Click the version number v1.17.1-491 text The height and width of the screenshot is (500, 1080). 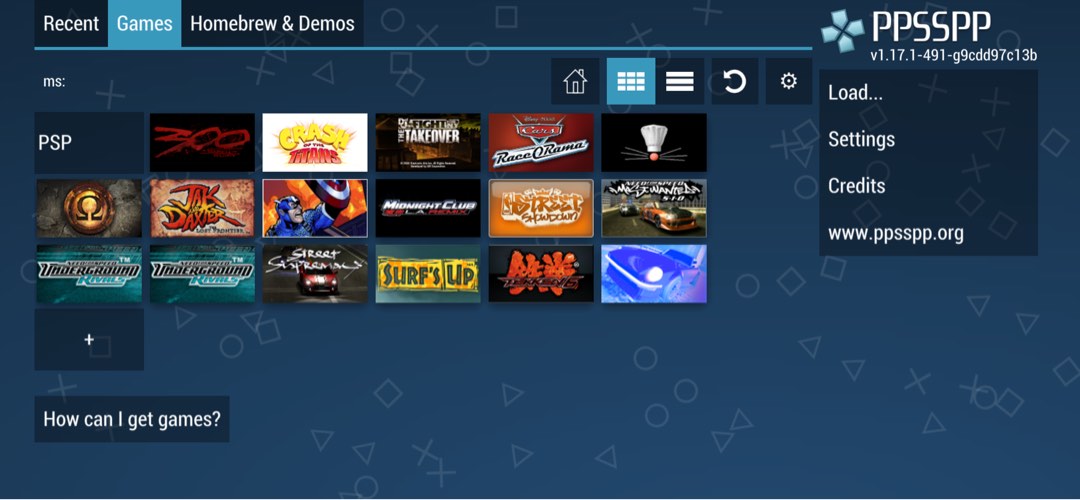coord(953,55)
